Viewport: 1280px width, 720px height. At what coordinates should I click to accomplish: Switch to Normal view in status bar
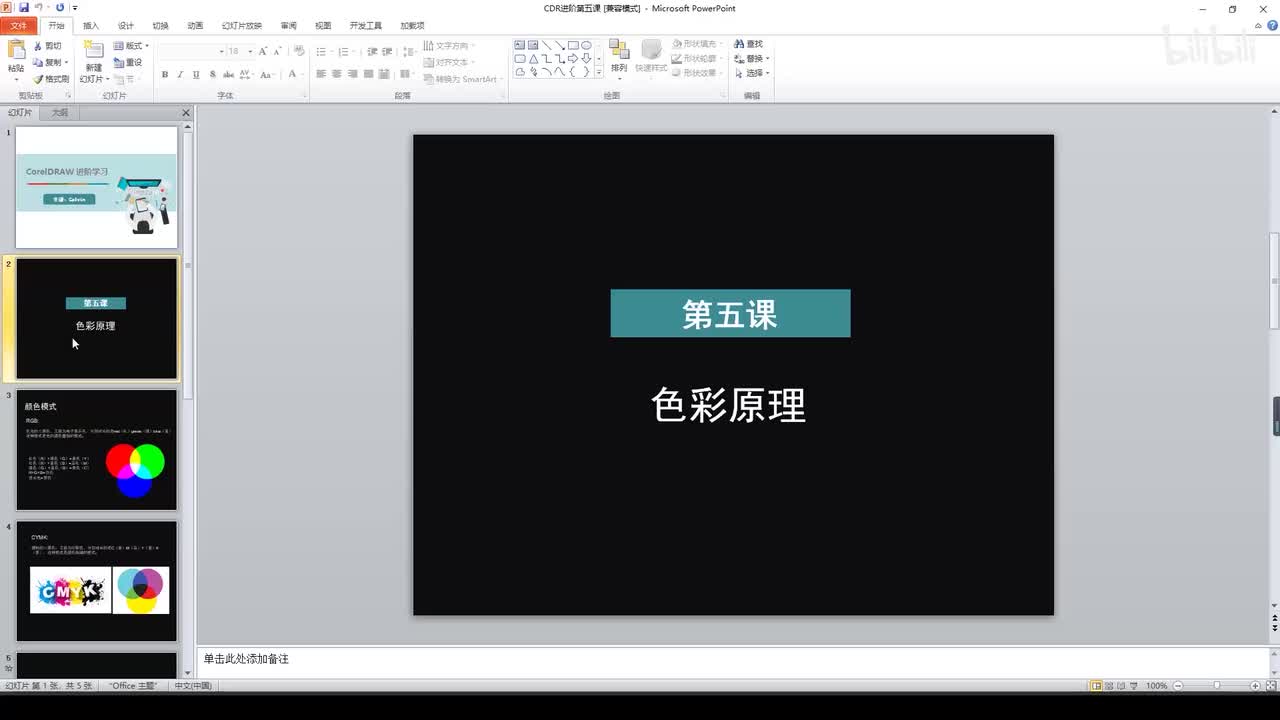click(x=1097, y=686)
